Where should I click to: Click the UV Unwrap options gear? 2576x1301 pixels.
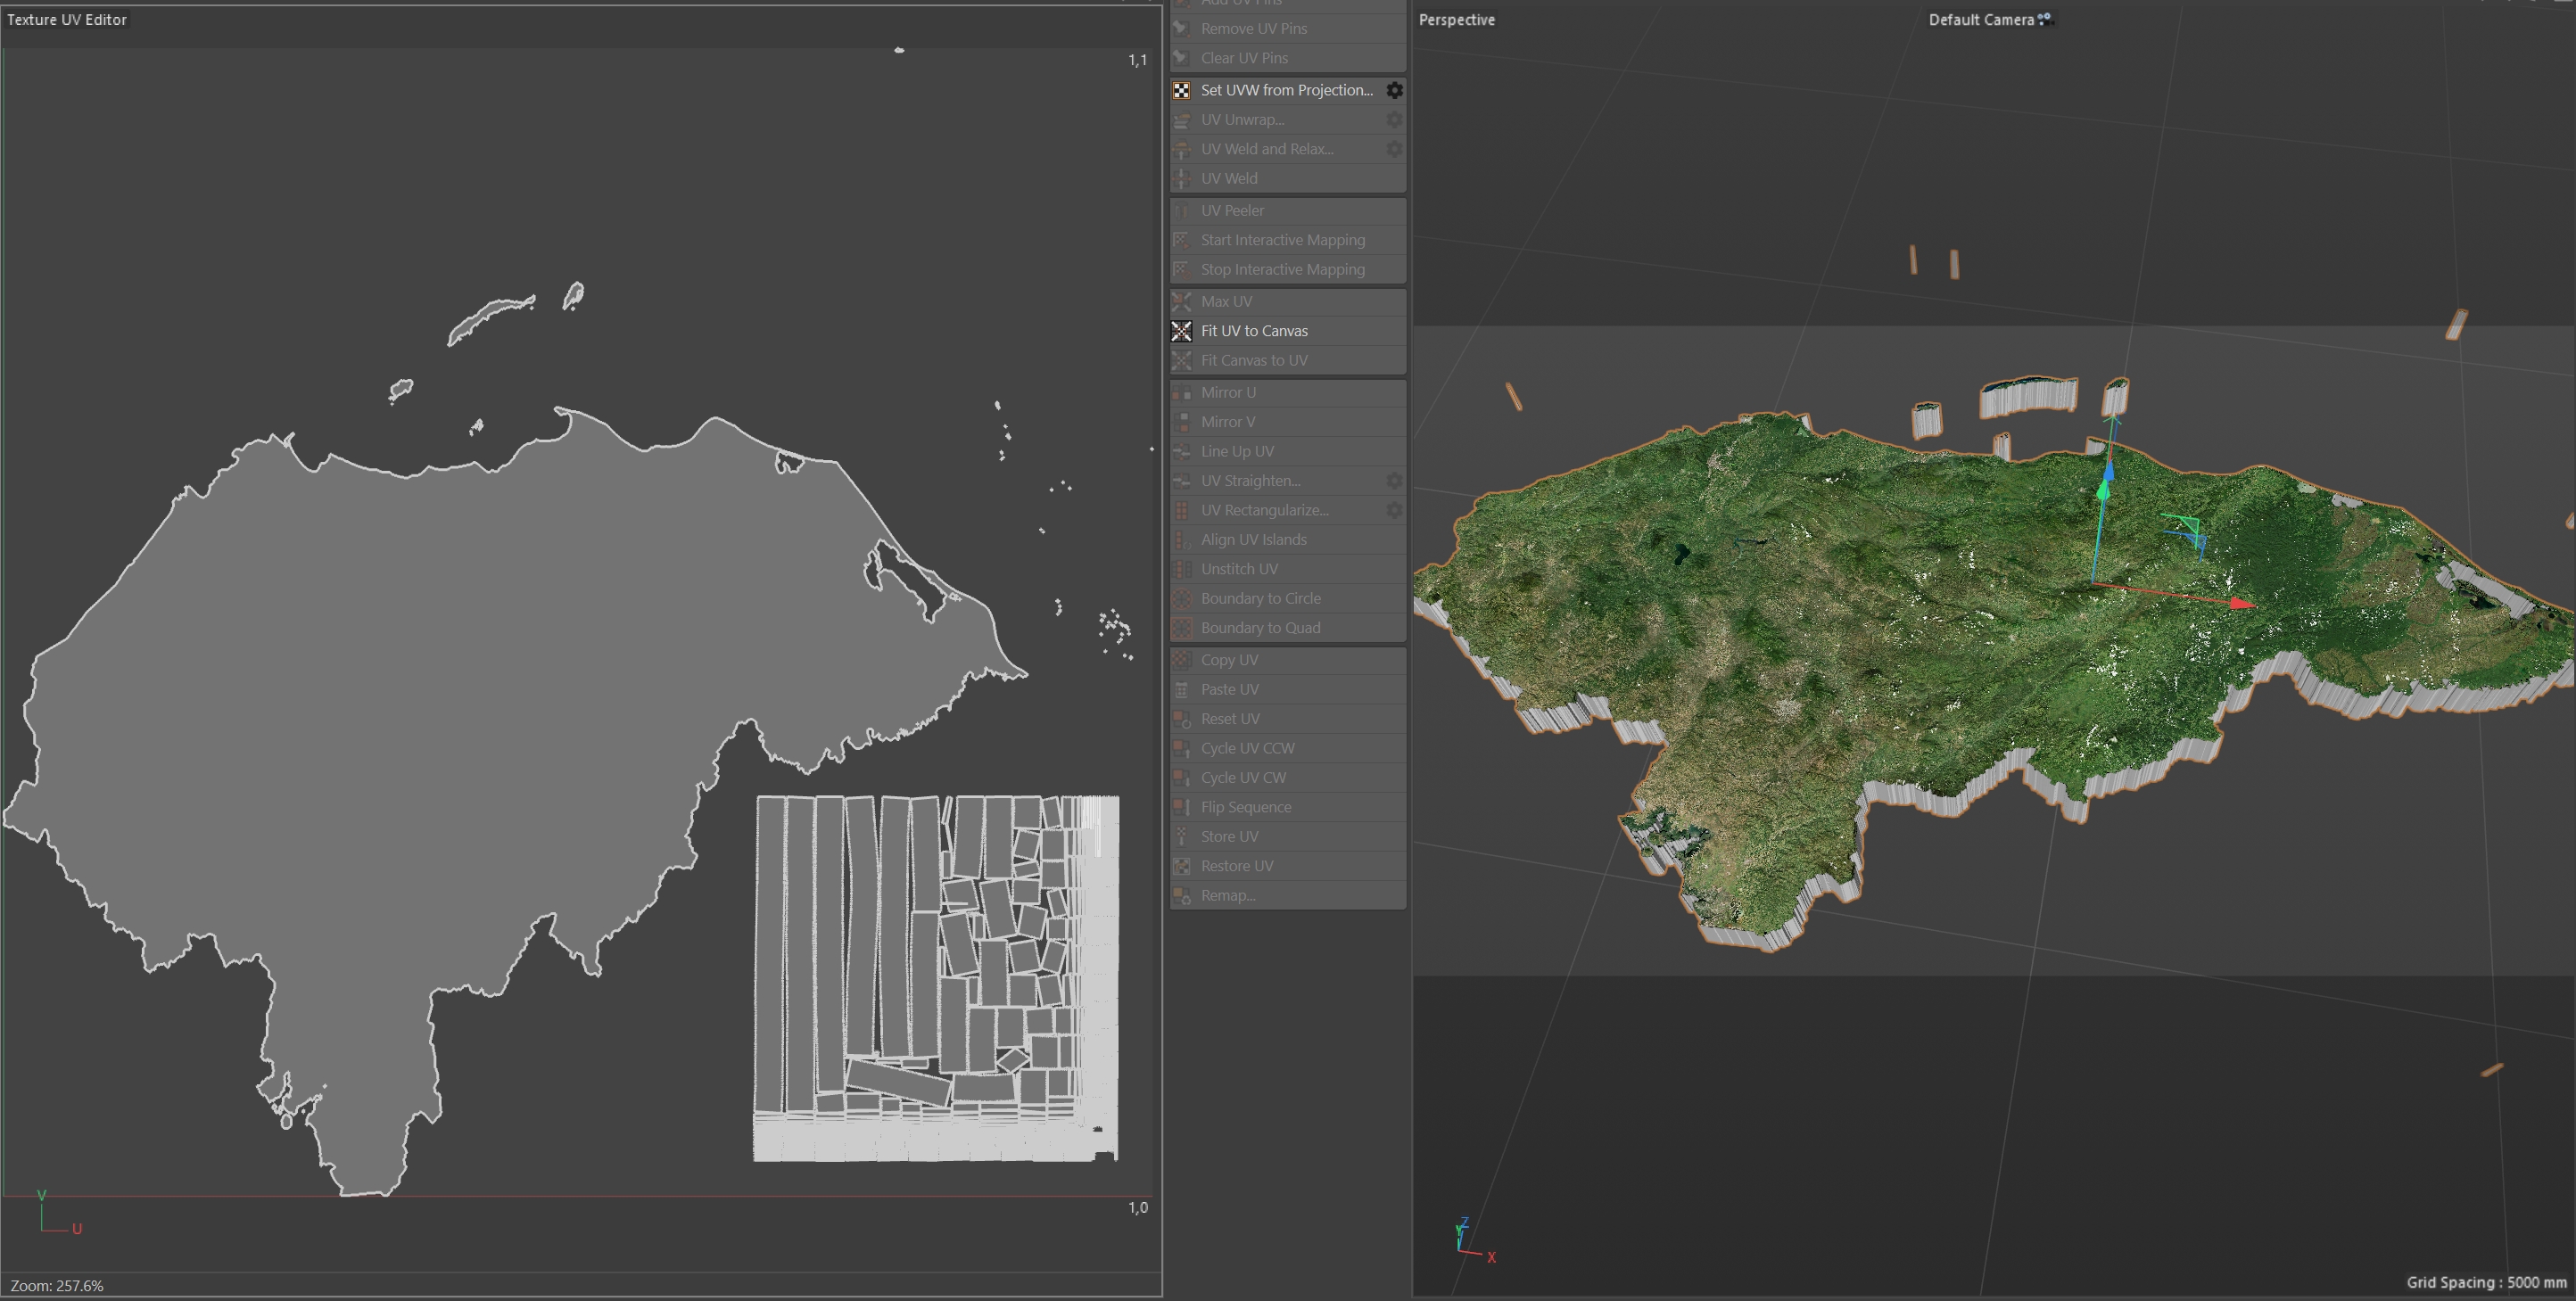tap(1394, 120)
